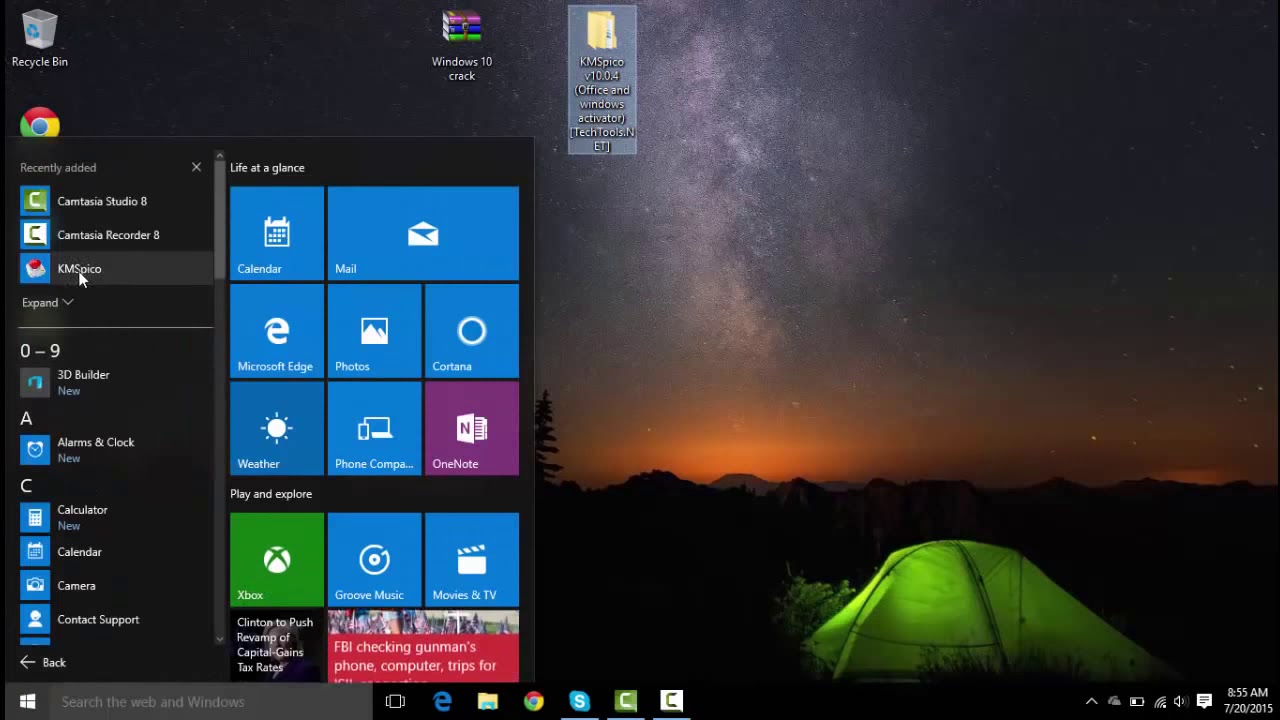Image resolution: width=1280 pixels, height=720 pixels.
Task: Open Alarms & Clock app
Action: pyautogui.click(x=115, y=450)
